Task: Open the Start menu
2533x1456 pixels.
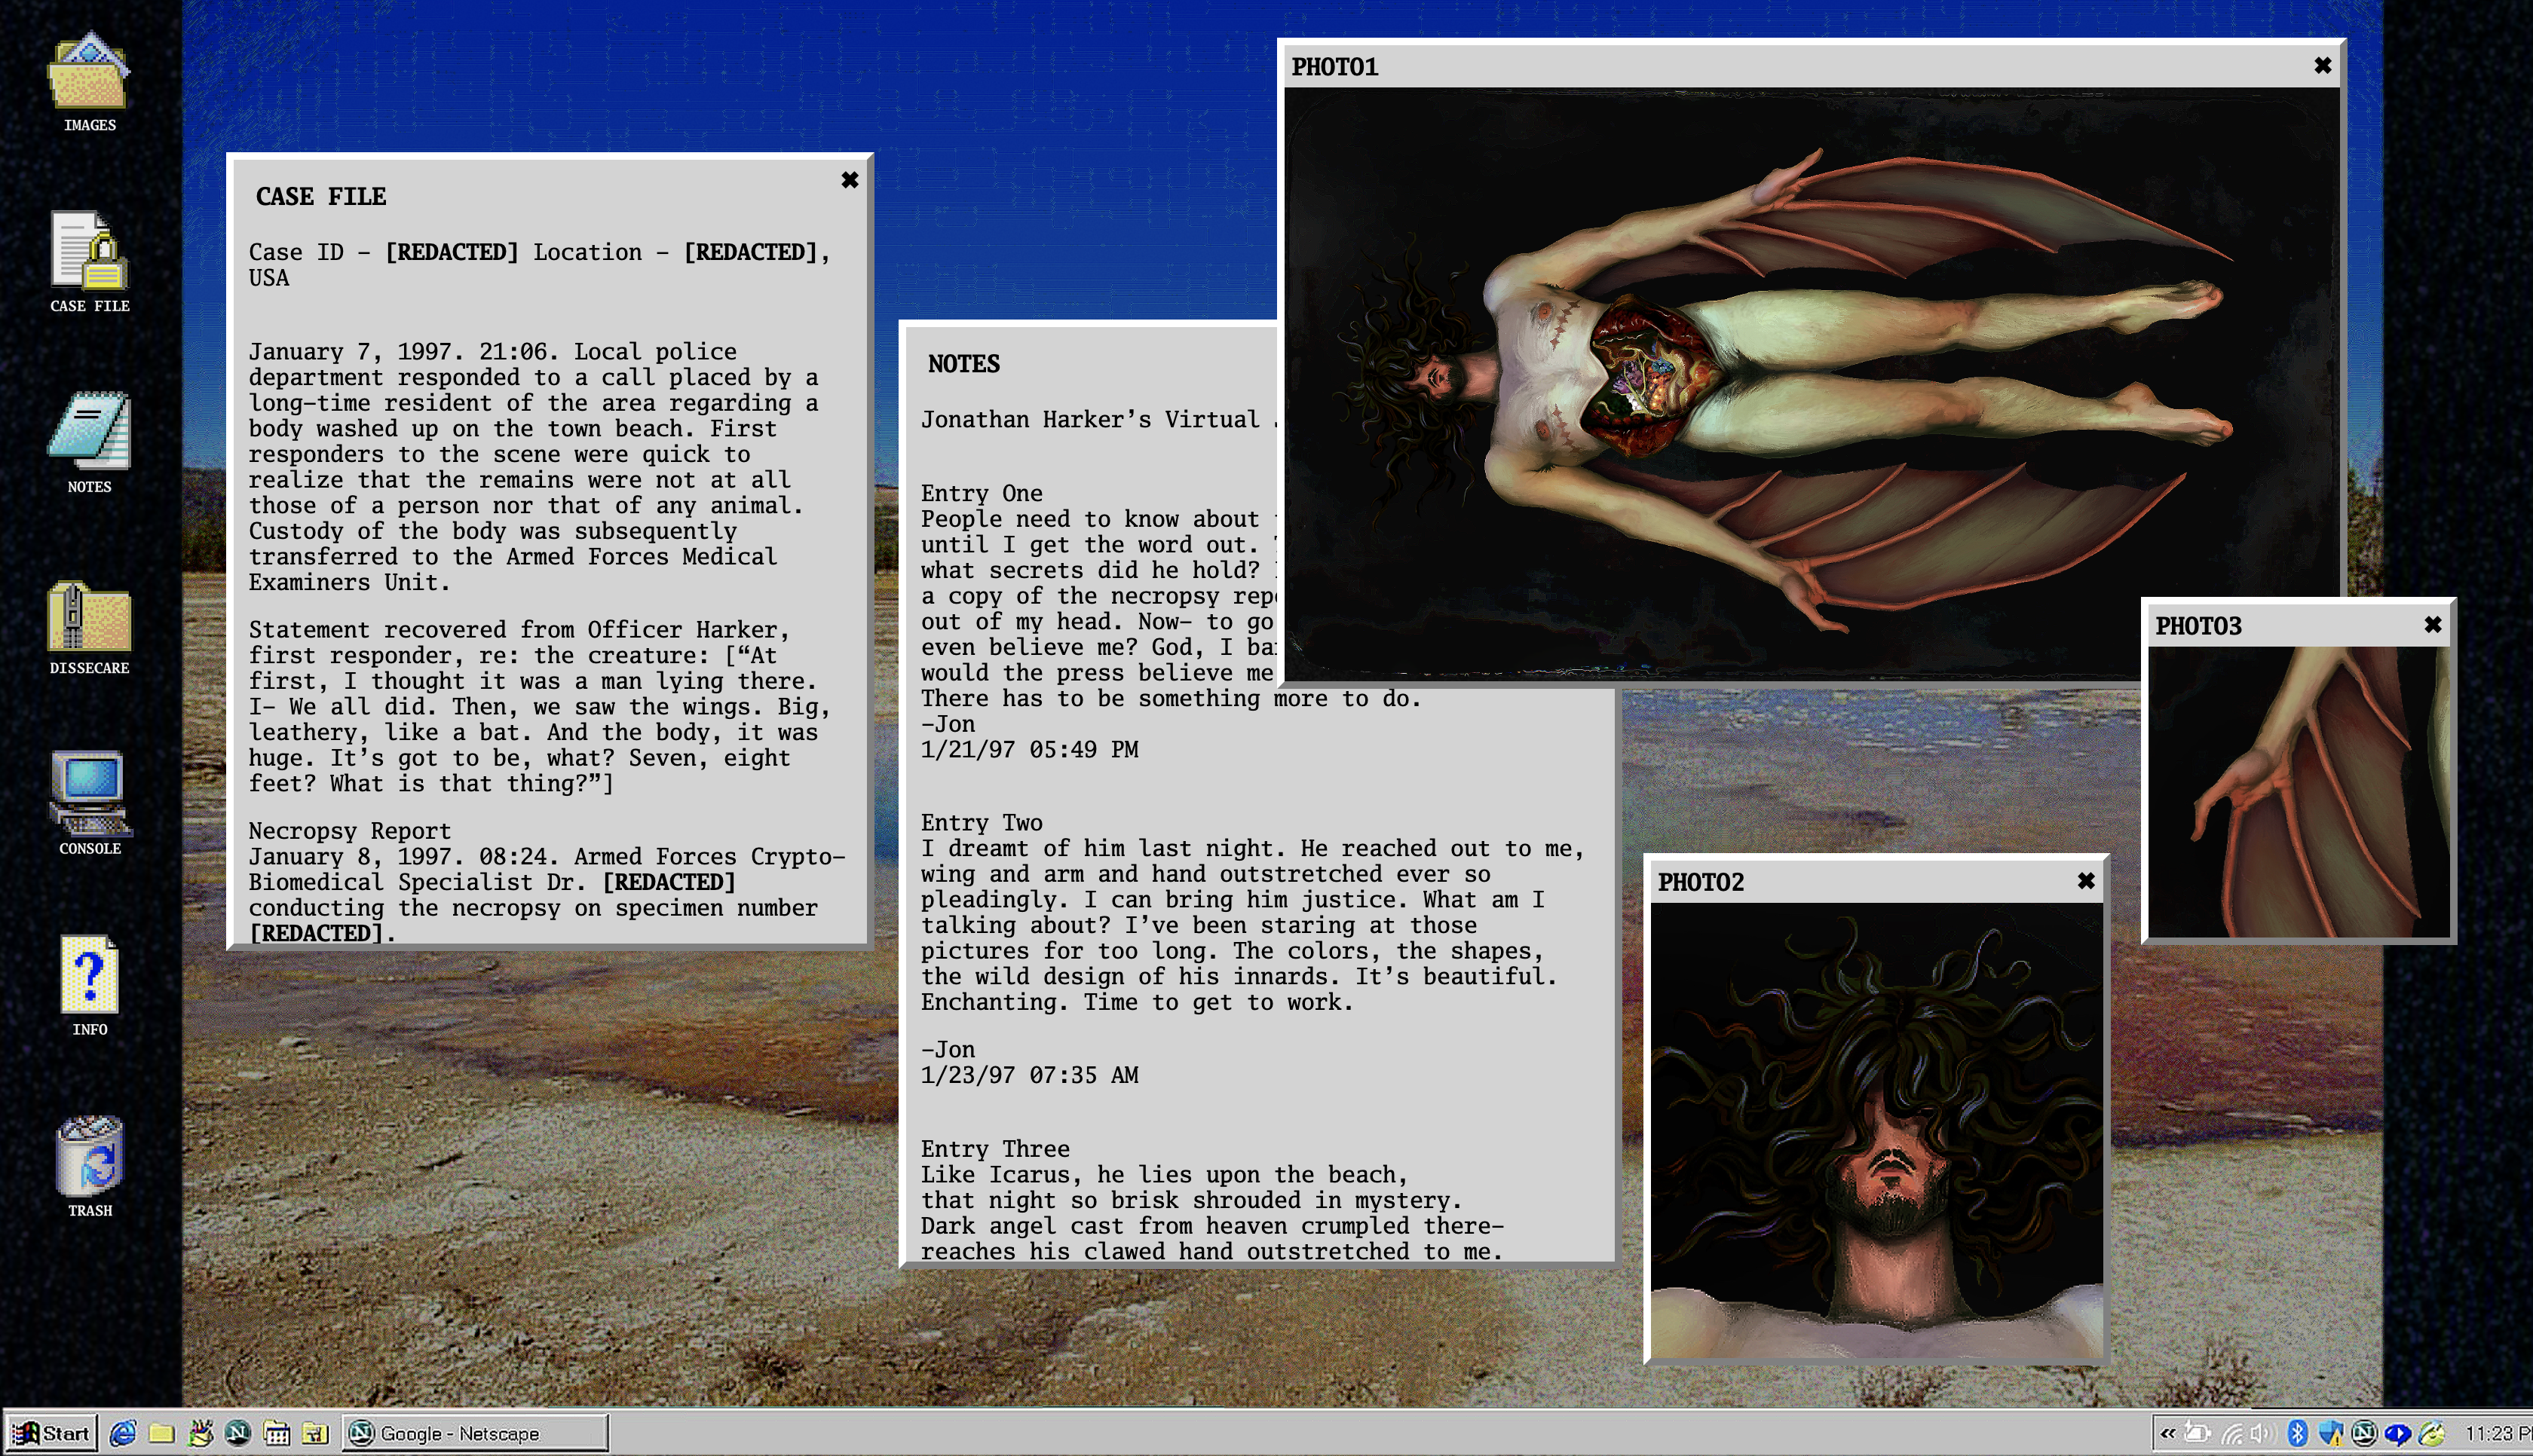Action: tap(52, 1433)
